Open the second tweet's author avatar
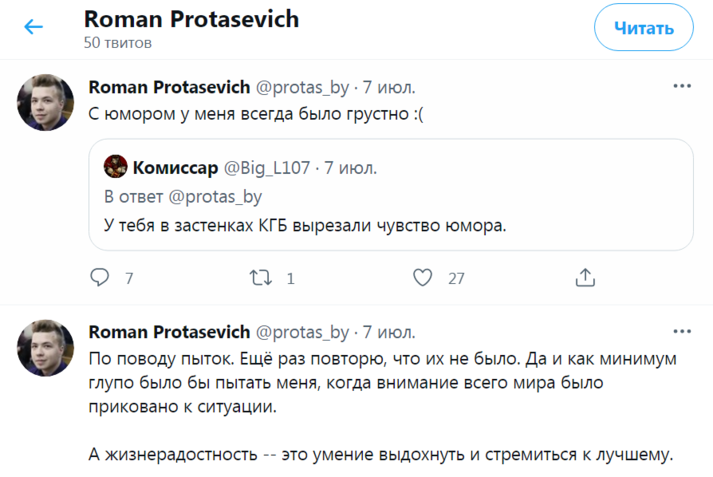 tap(45, 348)
